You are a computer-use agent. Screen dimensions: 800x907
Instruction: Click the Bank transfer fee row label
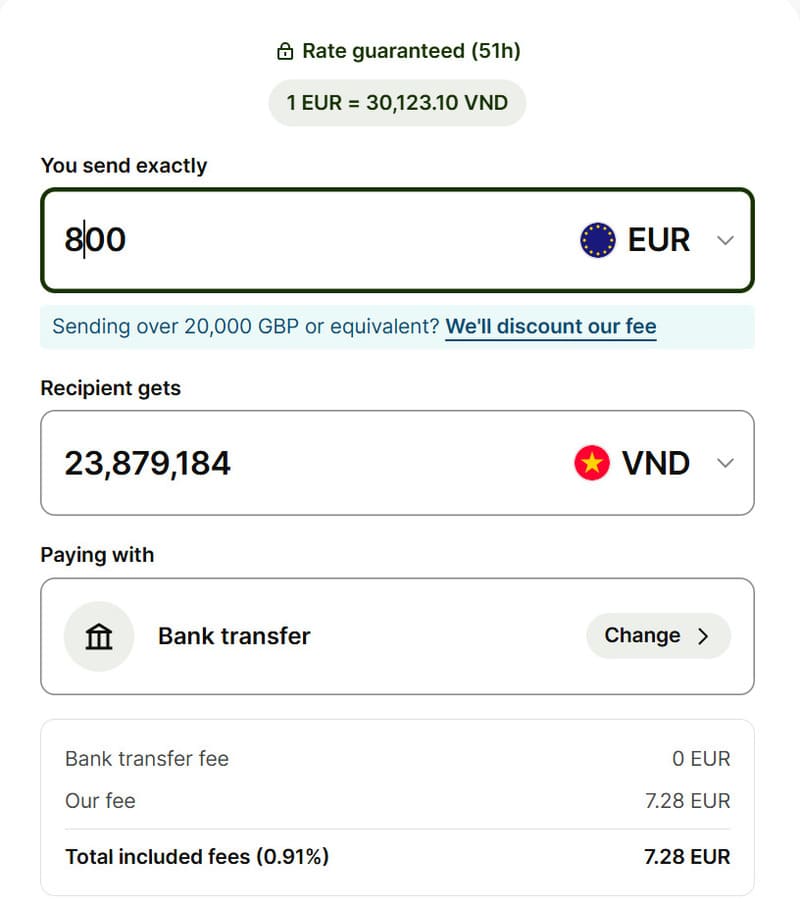click(x=147, y=759)
